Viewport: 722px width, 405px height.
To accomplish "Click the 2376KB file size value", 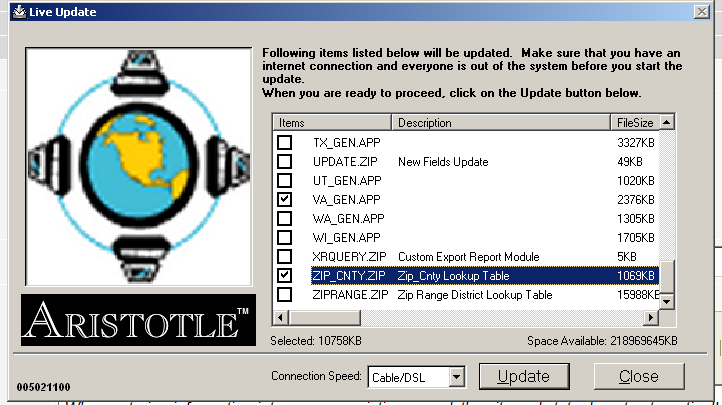I will click(636, 199).
